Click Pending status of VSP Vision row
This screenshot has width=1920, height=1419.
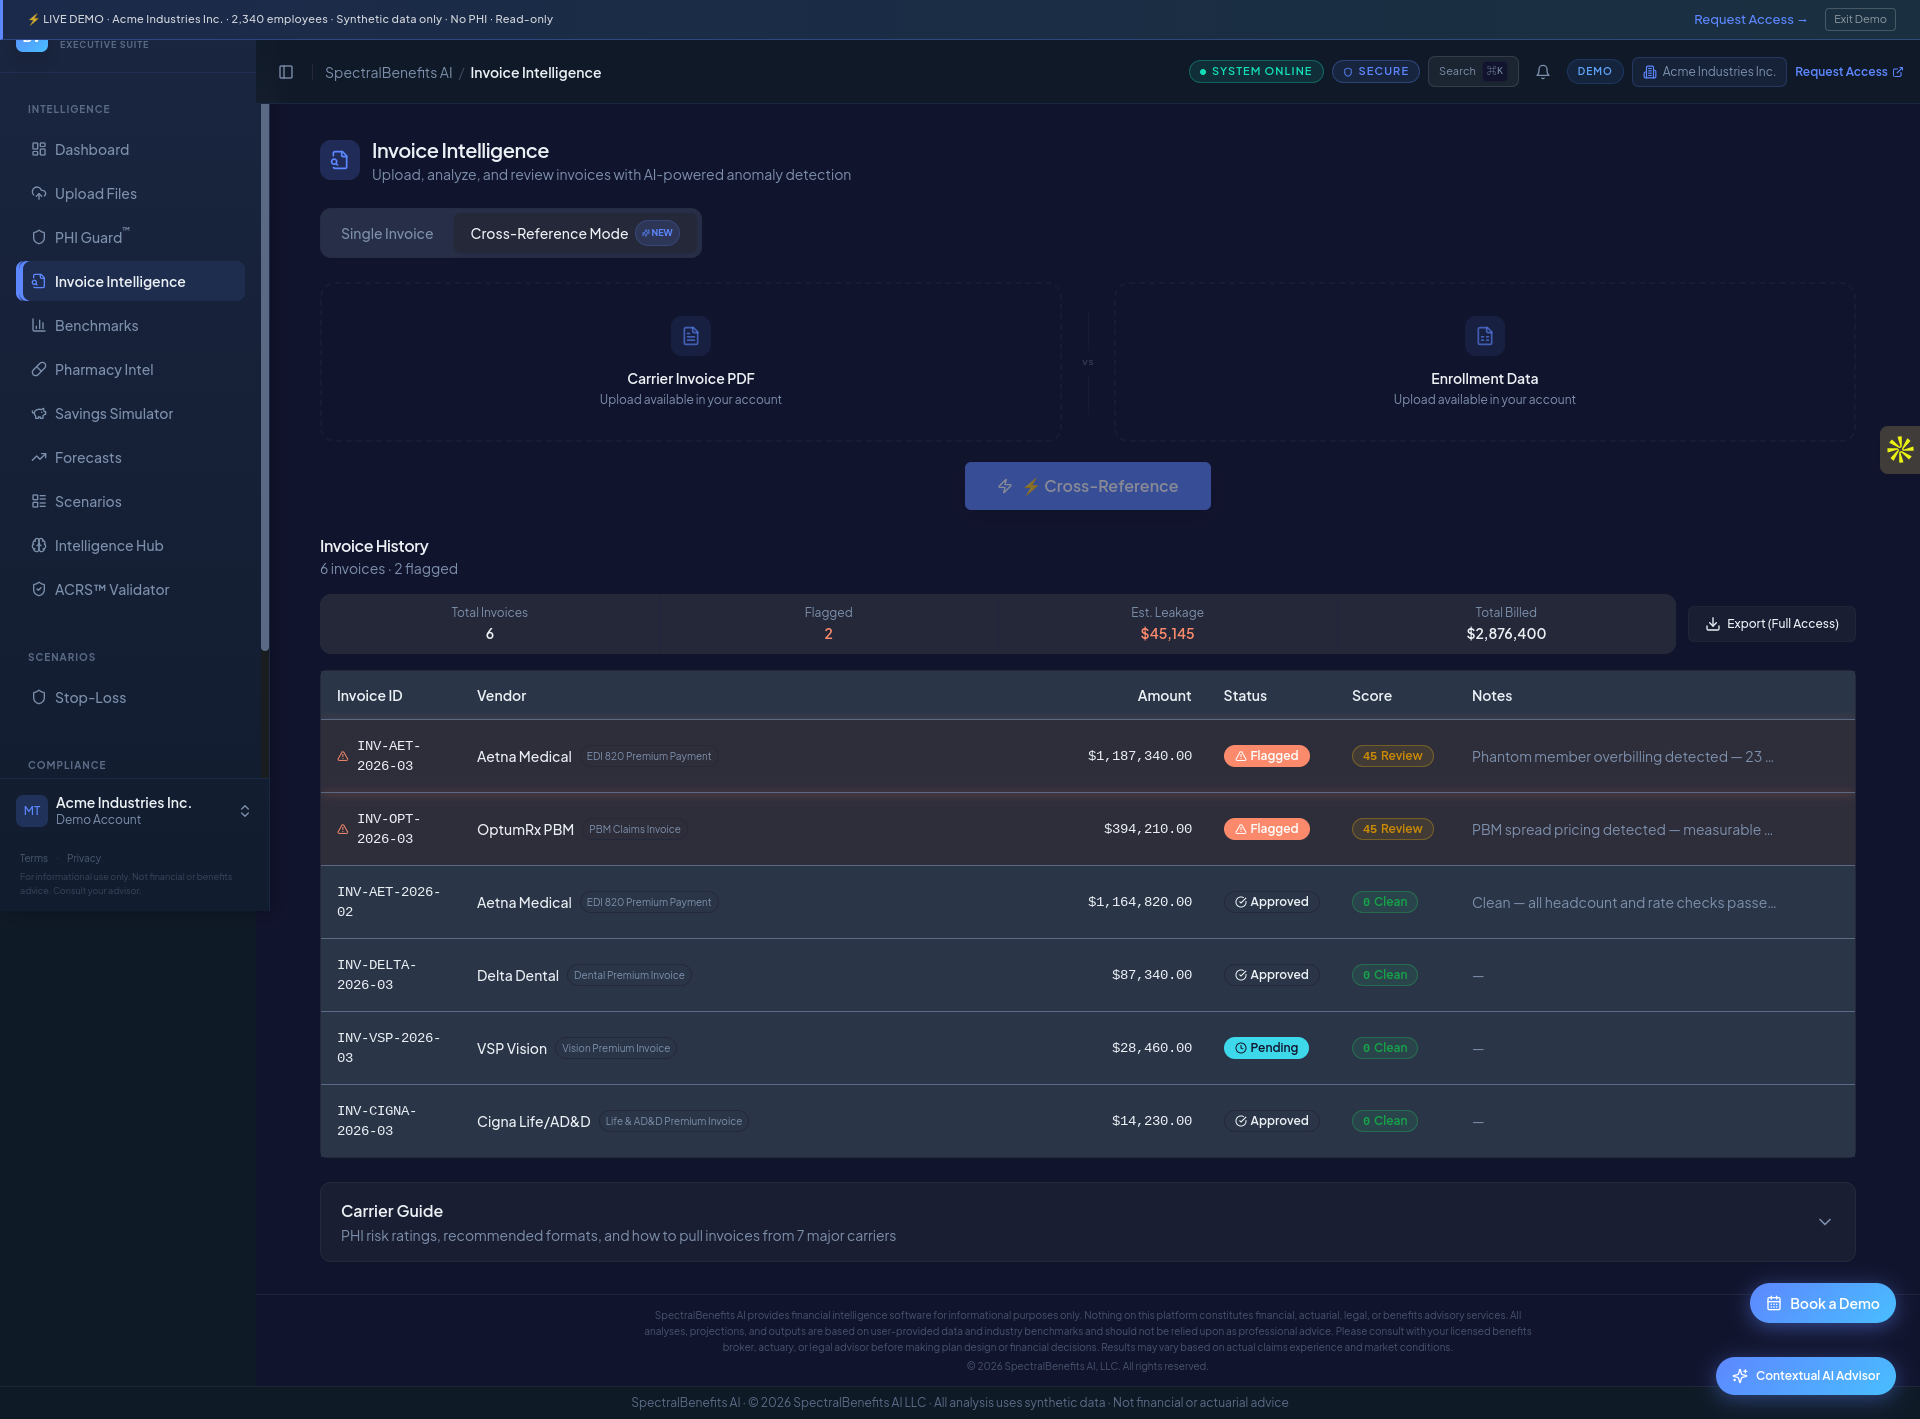click(1266, 1048)
